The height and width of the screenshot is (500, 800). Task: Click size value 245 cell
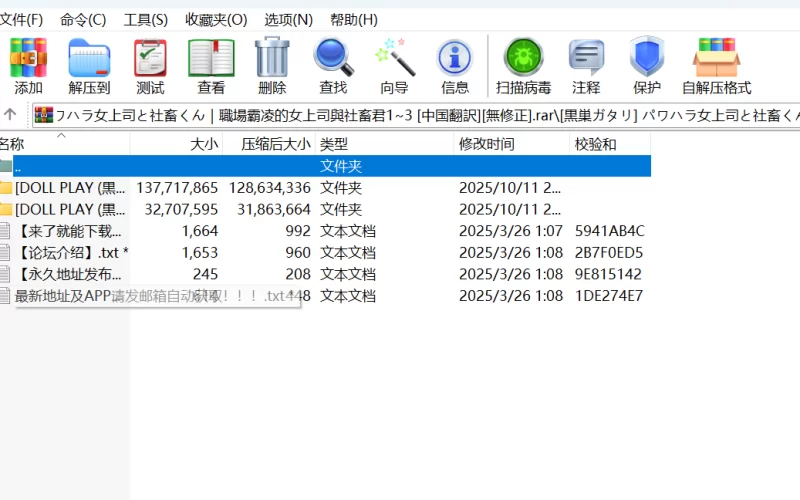pos(205,274)
